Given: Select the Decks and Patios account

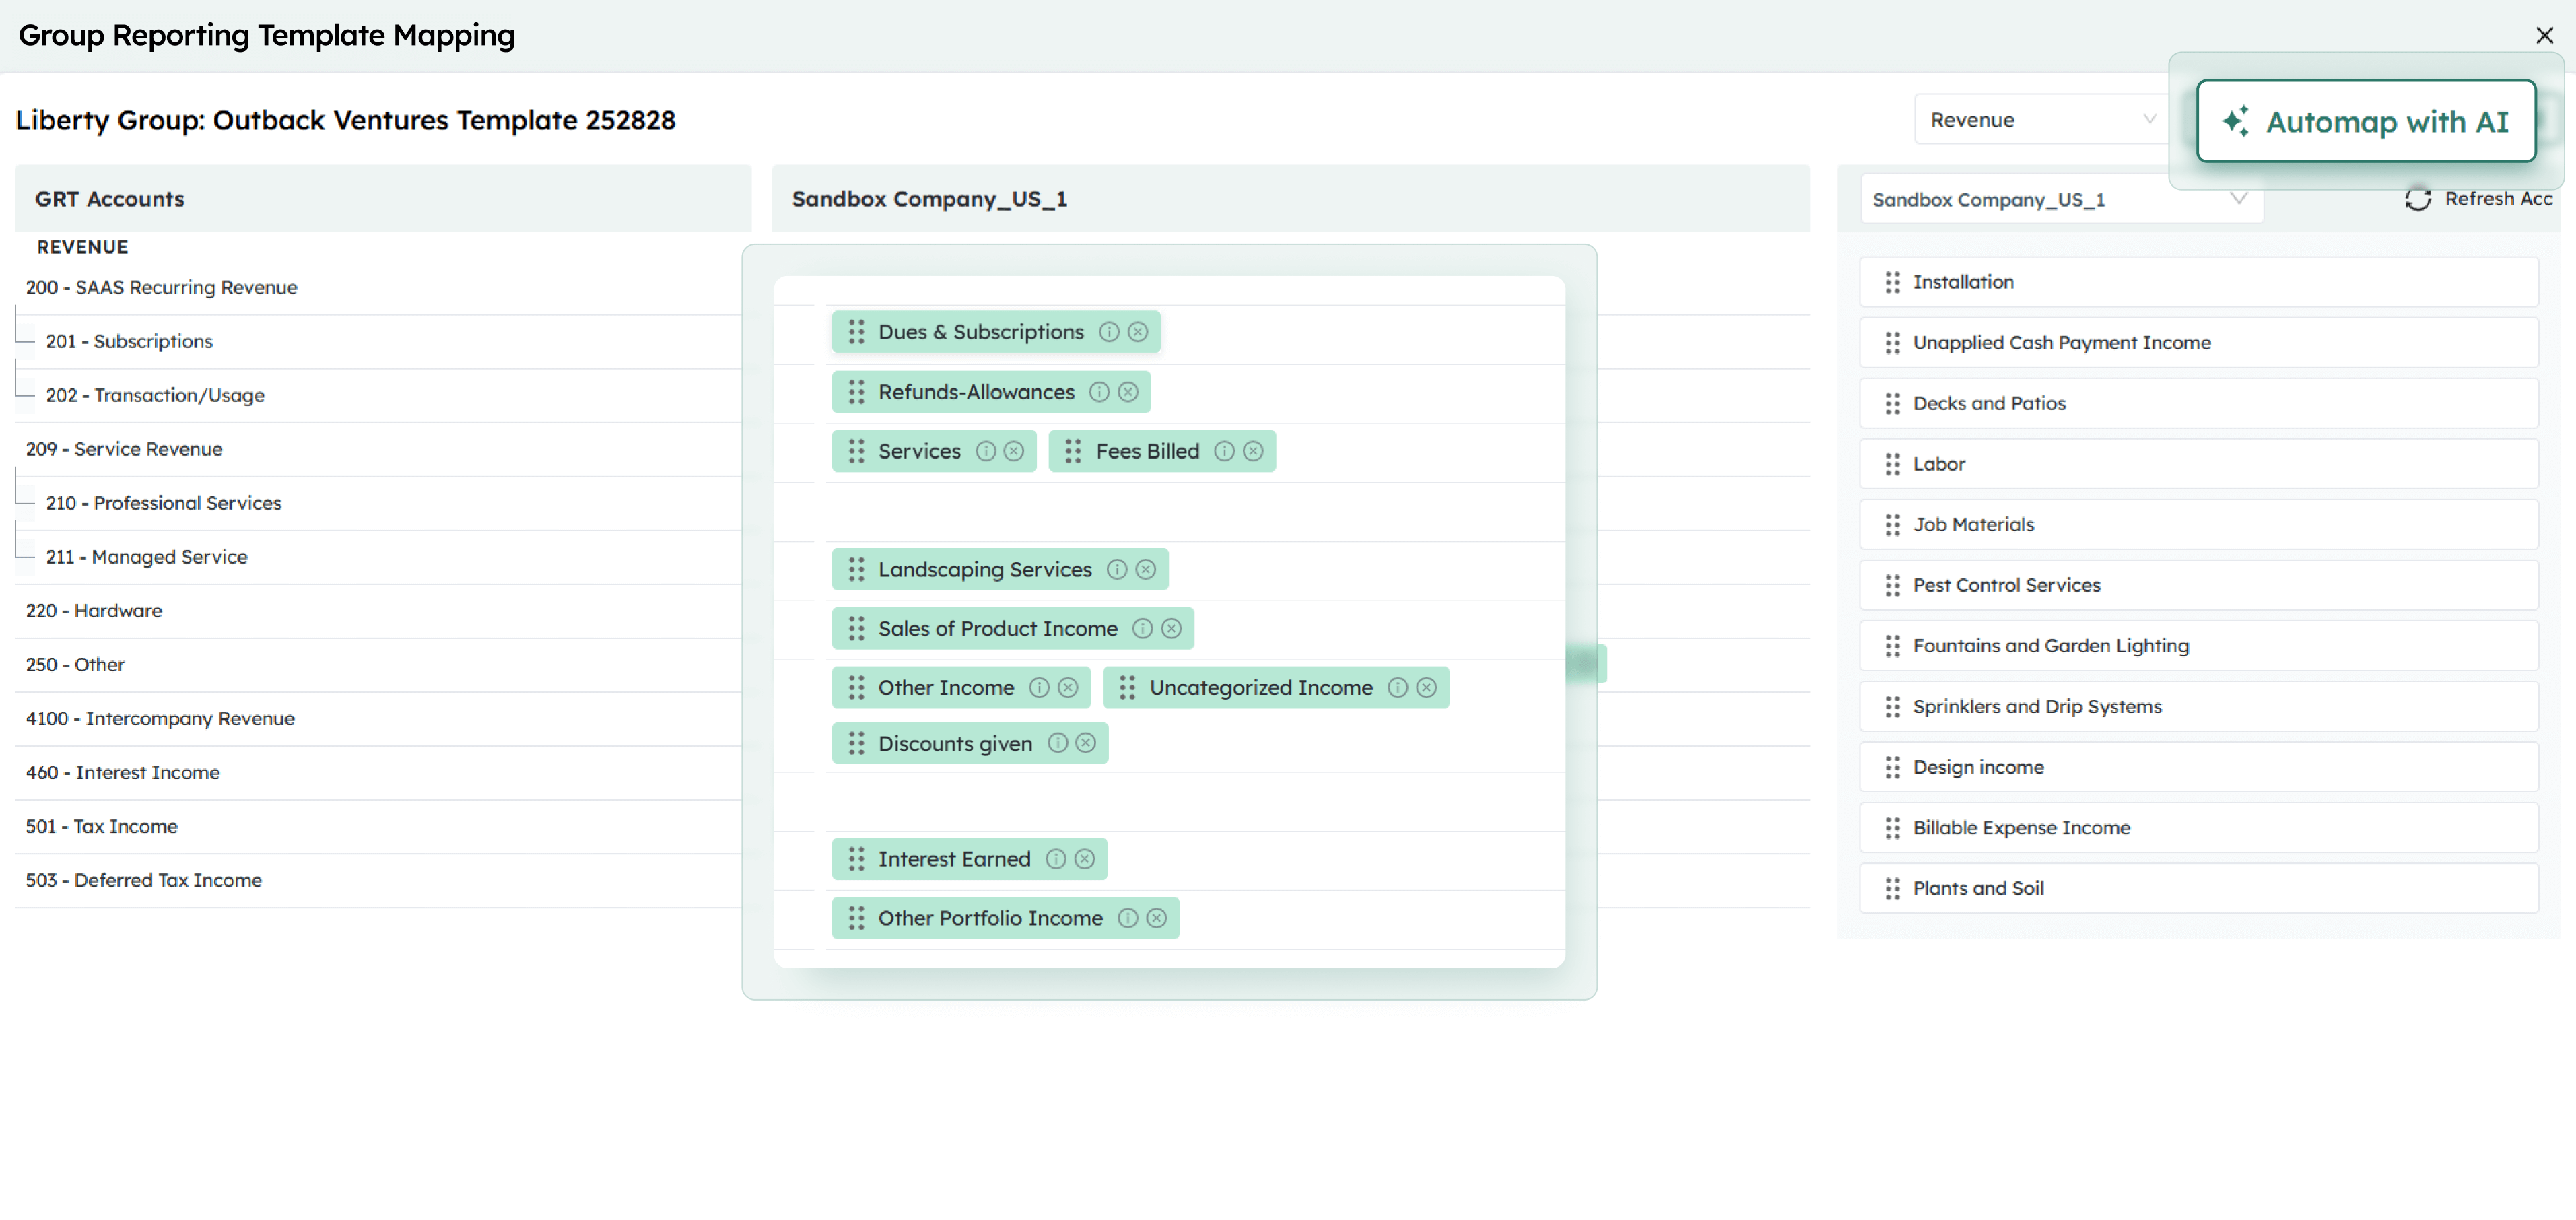Looking at the screenshot, I should point(2198,403).
